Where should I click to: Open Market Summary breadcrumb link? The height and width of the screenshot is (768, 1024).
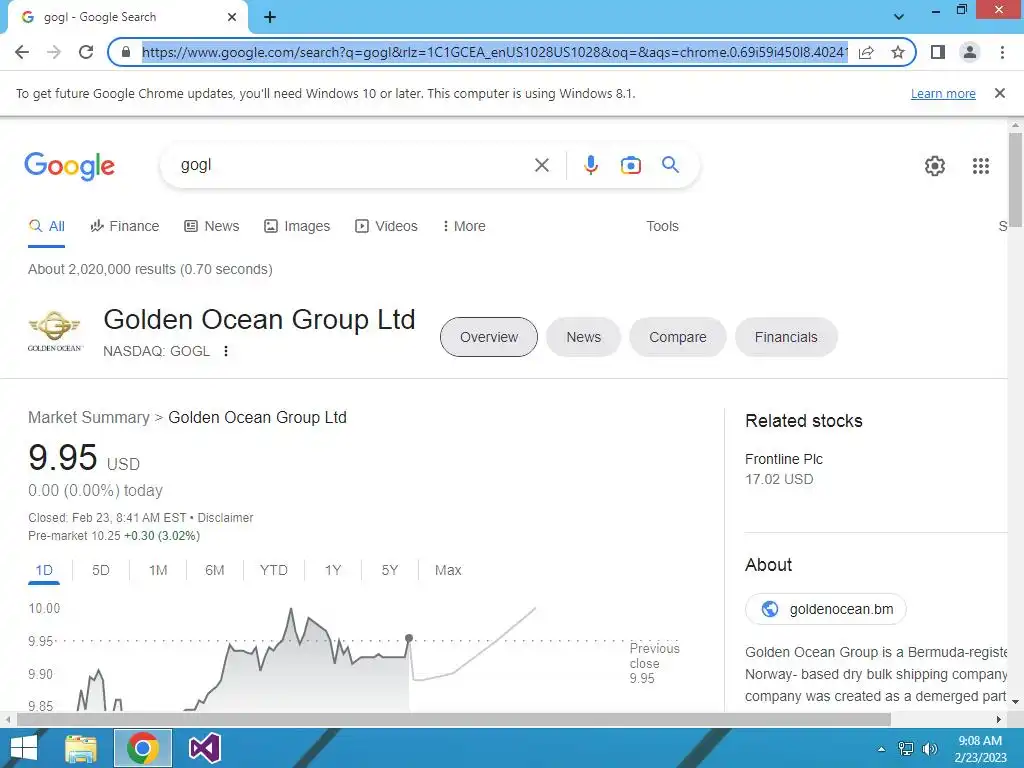click(89, 417)
